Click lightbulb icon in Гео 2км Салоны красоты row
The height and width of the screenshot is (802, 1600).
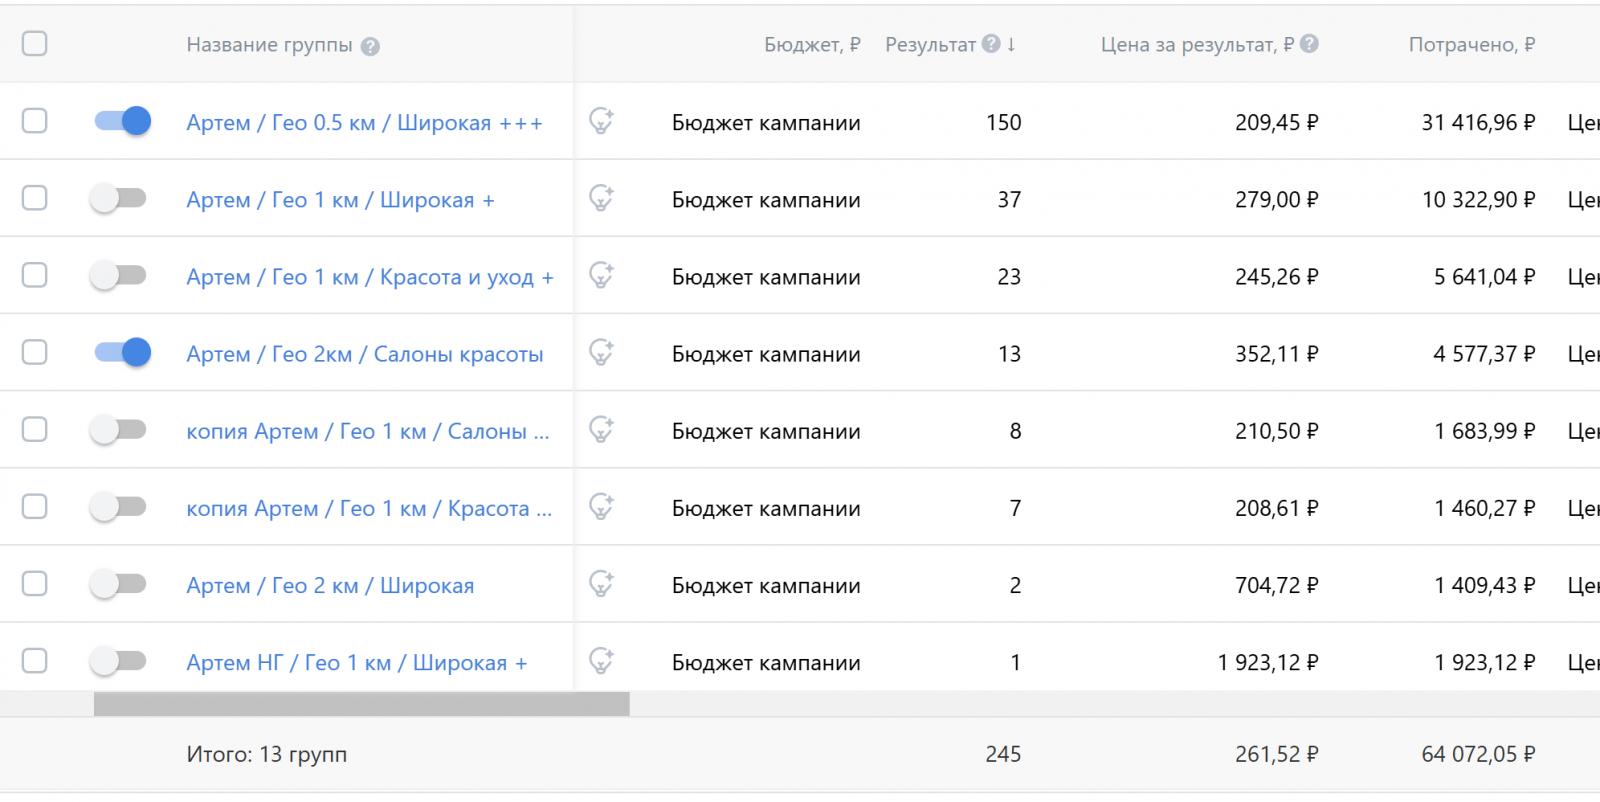tap(601, 352)
